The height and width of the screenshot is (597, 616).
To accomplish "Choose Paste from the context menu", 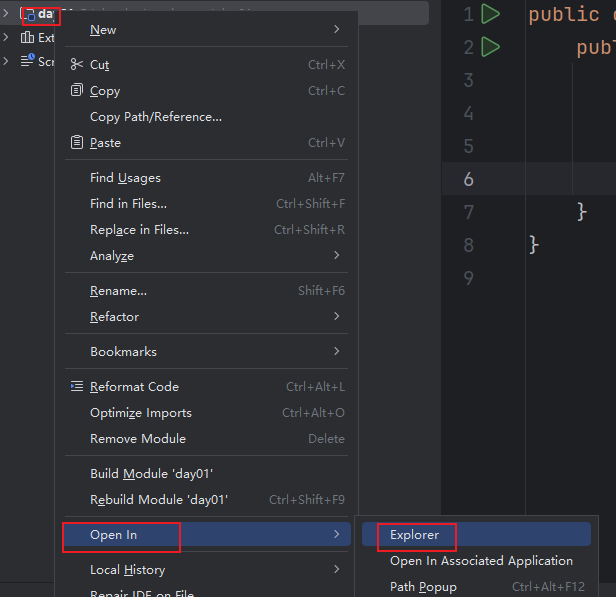I will (x=206, y=143).
